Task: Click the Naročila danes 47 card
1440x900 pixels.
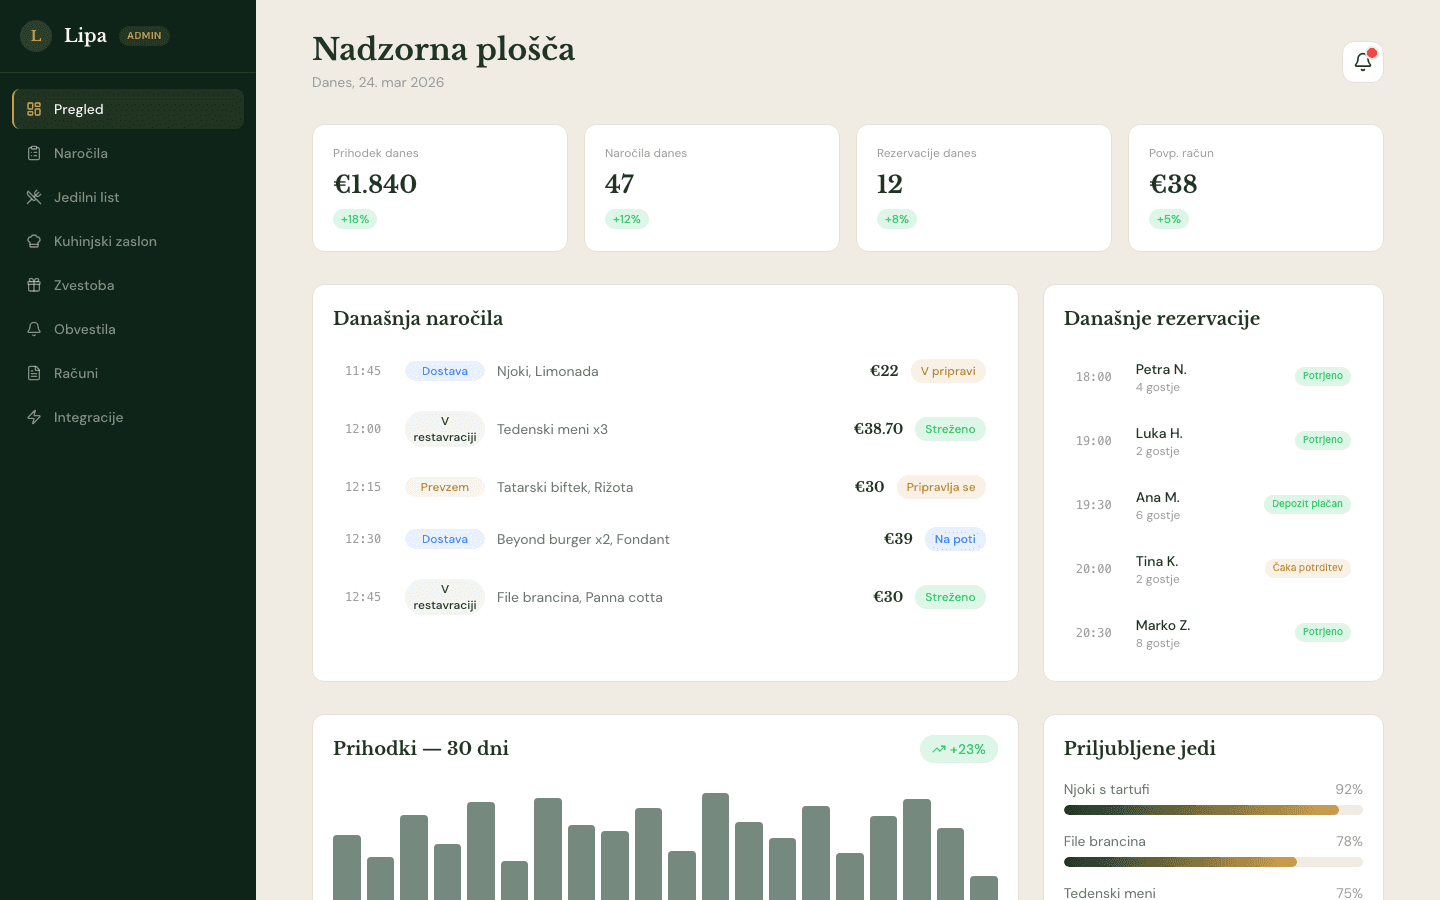Action: pos(712,188)
